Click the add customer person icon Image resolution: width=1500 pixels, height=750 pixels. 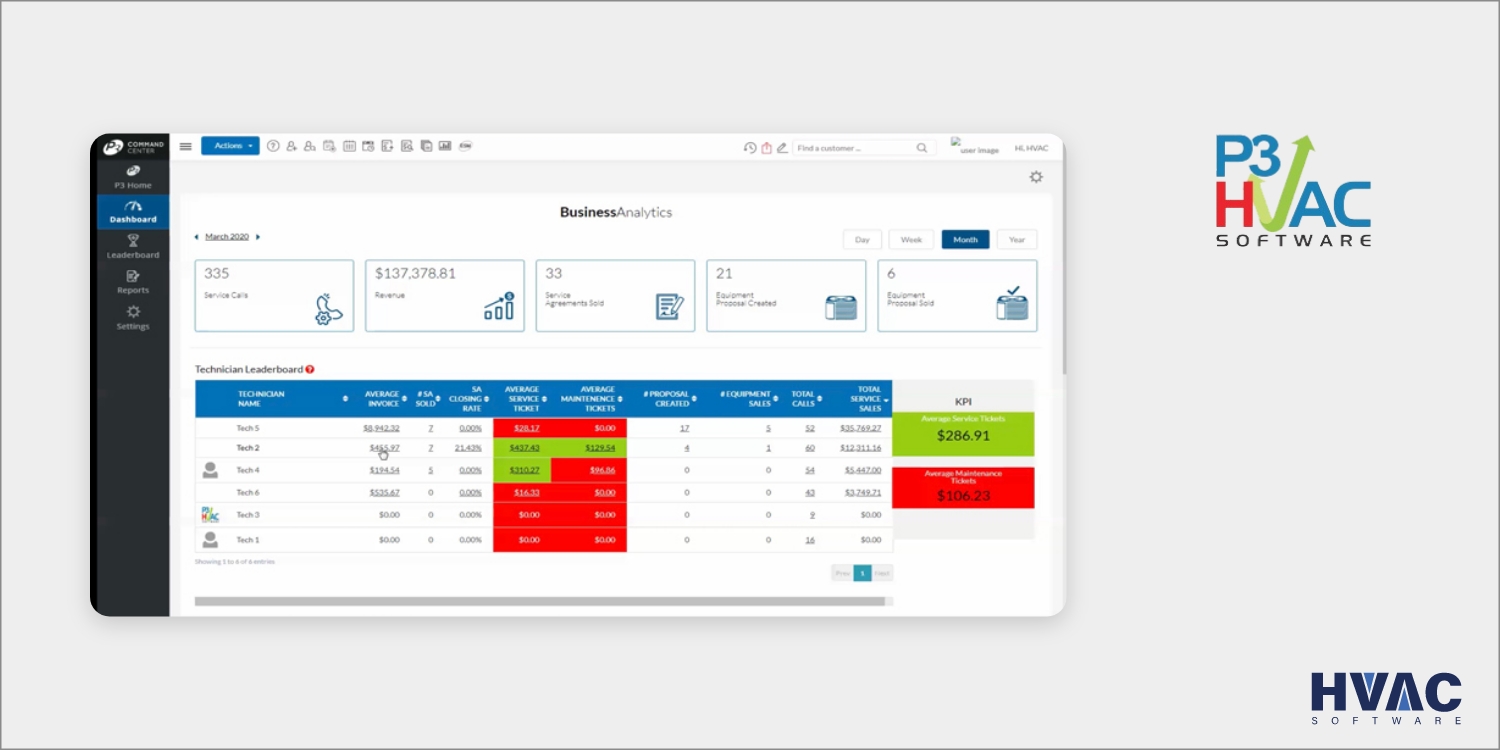pyautogui.click(x=291, y=146)
